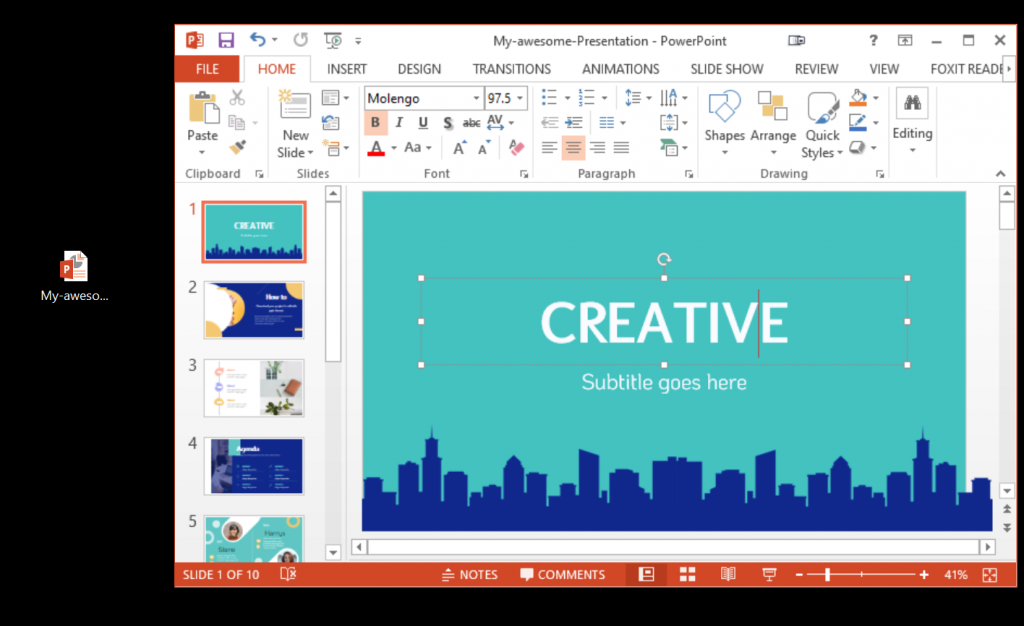Open the ANIMATIONS ribbon tab
Image resolution: width=1024 pixels, height=626 pixels.
(620, 68)
